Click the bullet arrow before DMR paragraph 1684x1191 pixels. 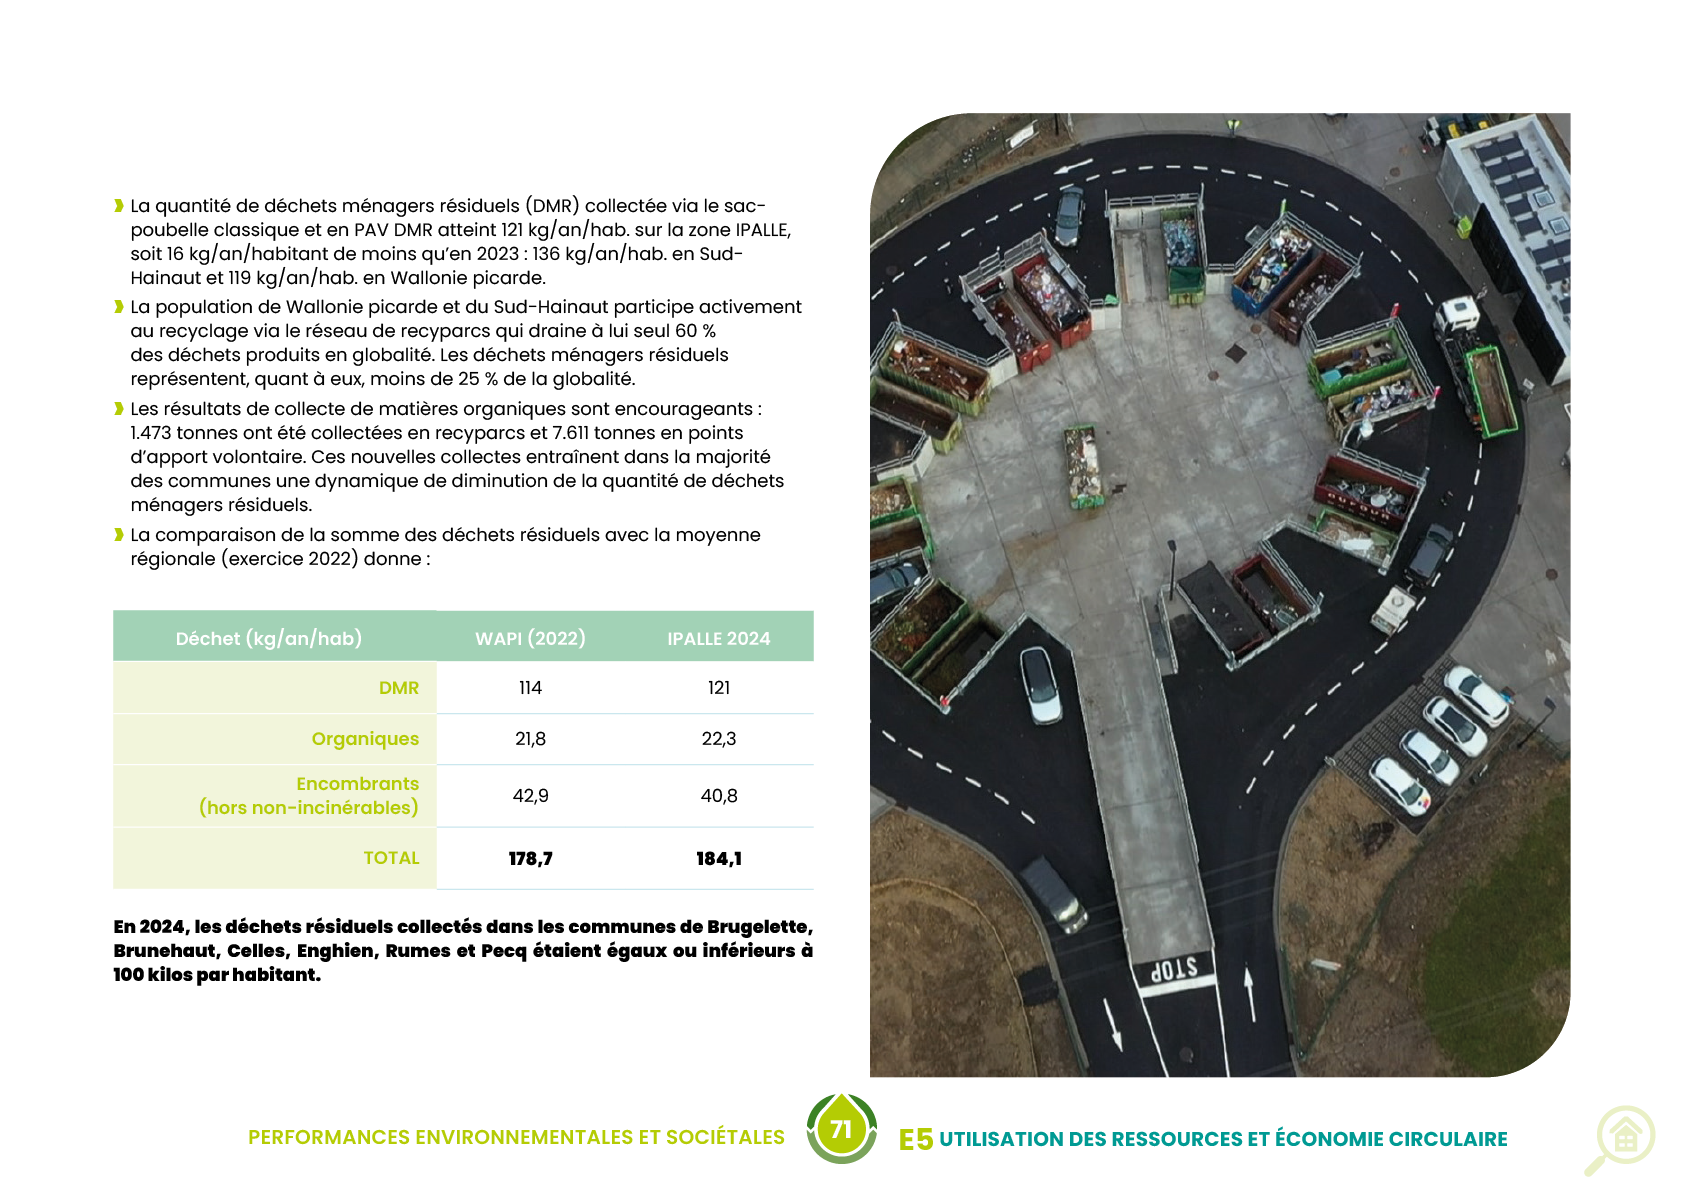(119, 206)
